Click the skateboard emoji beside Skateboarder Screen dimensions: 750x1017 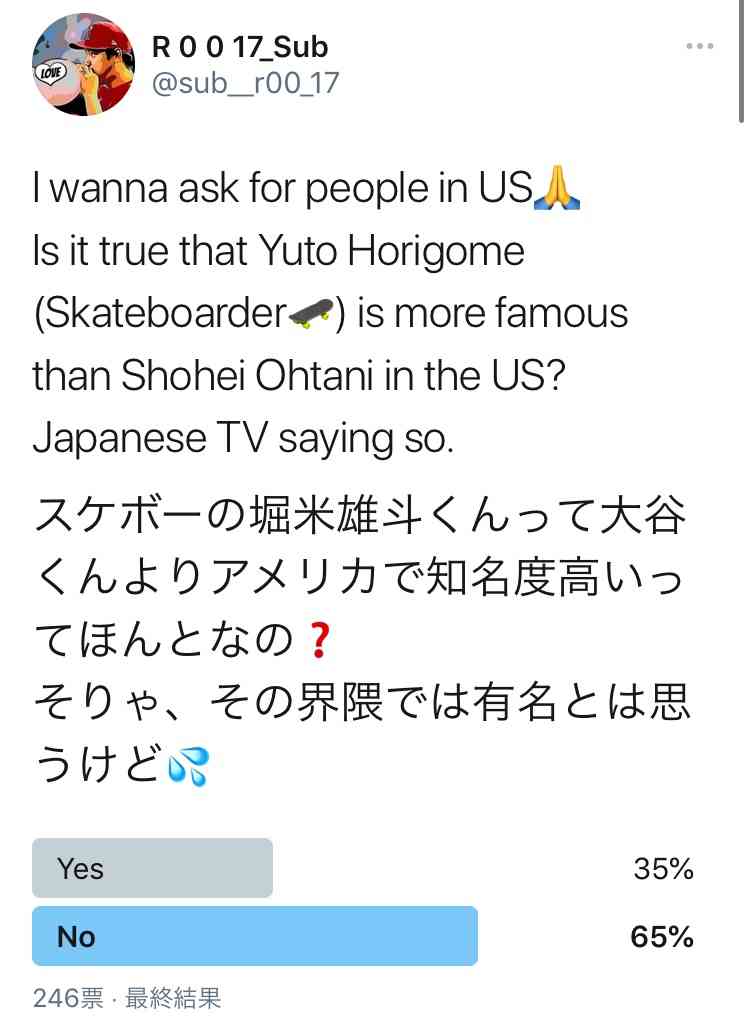(x=310, y=313)
